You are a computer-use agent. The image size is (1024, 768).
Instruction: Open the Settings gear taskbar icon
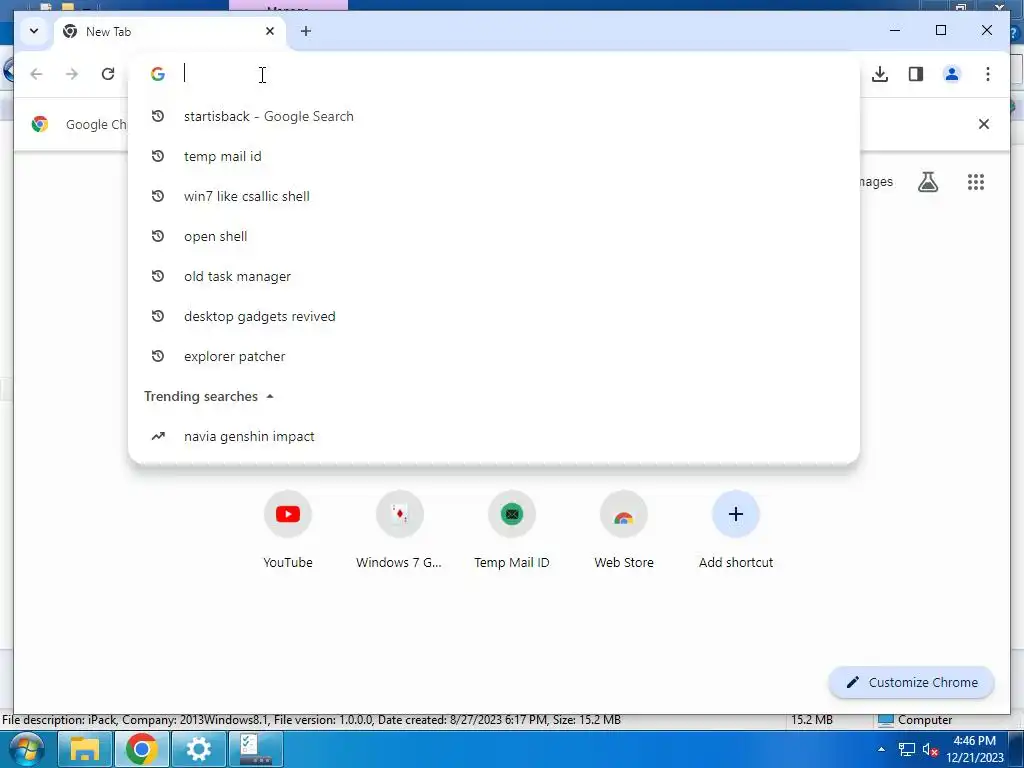point(199,748)
